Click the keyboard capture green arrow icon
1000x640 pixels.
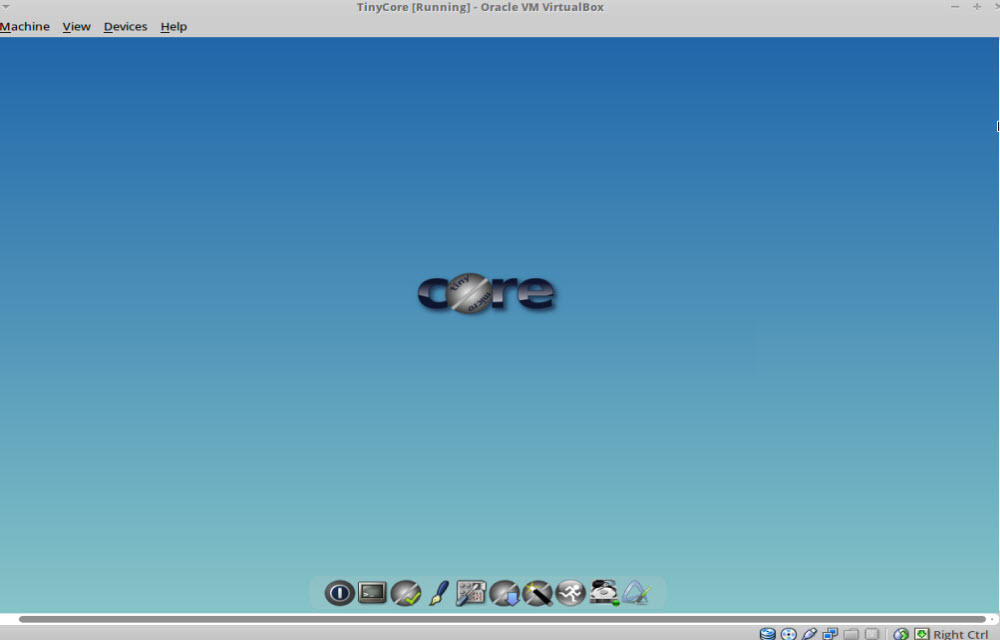[922, 634]
